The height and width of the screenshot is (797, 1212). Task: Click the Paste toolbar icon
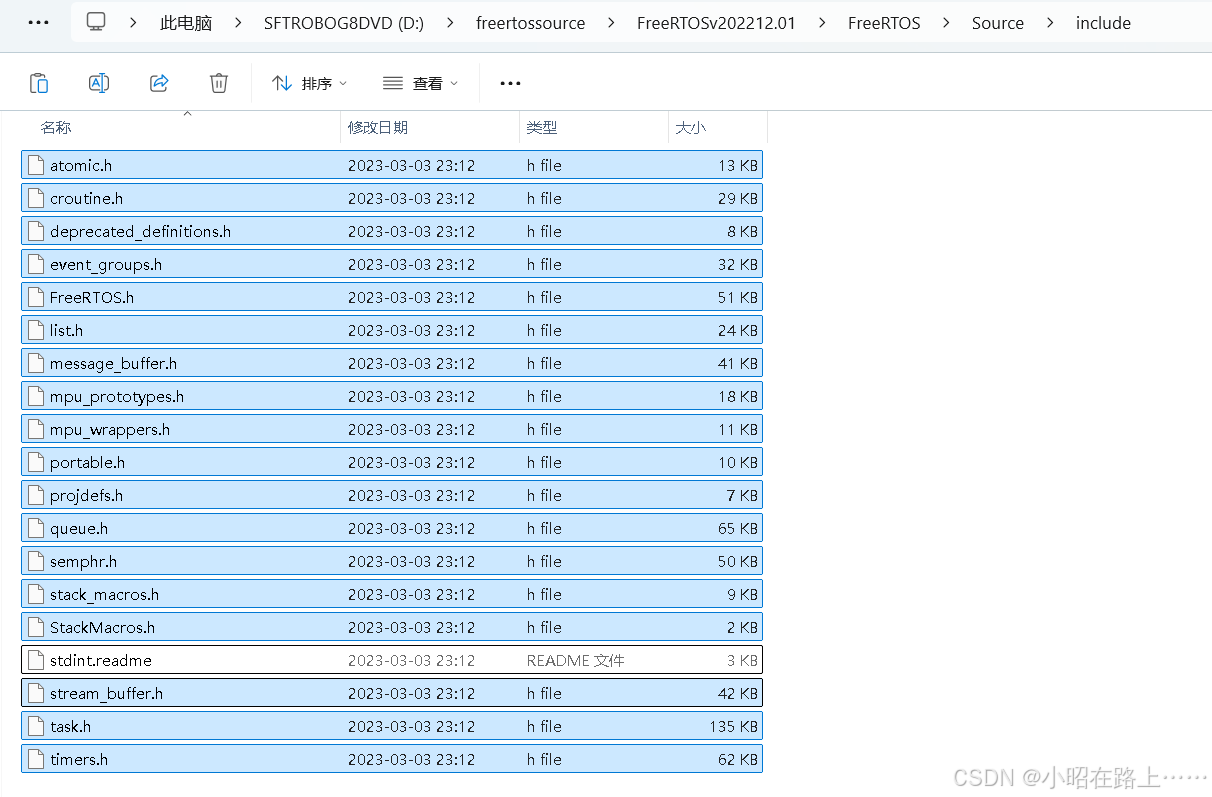38,83
